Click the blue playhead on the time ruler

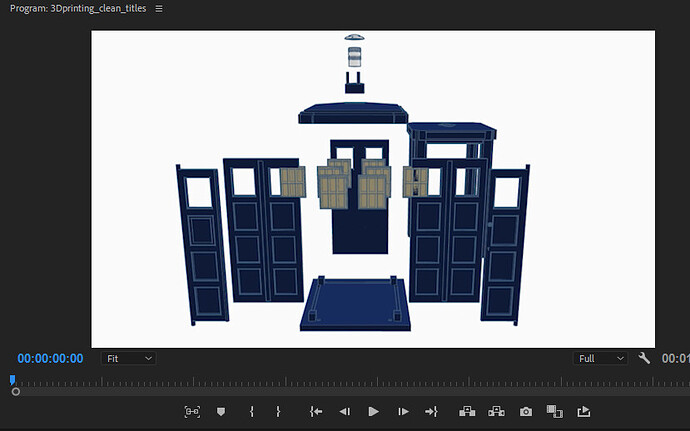(12, 380)
